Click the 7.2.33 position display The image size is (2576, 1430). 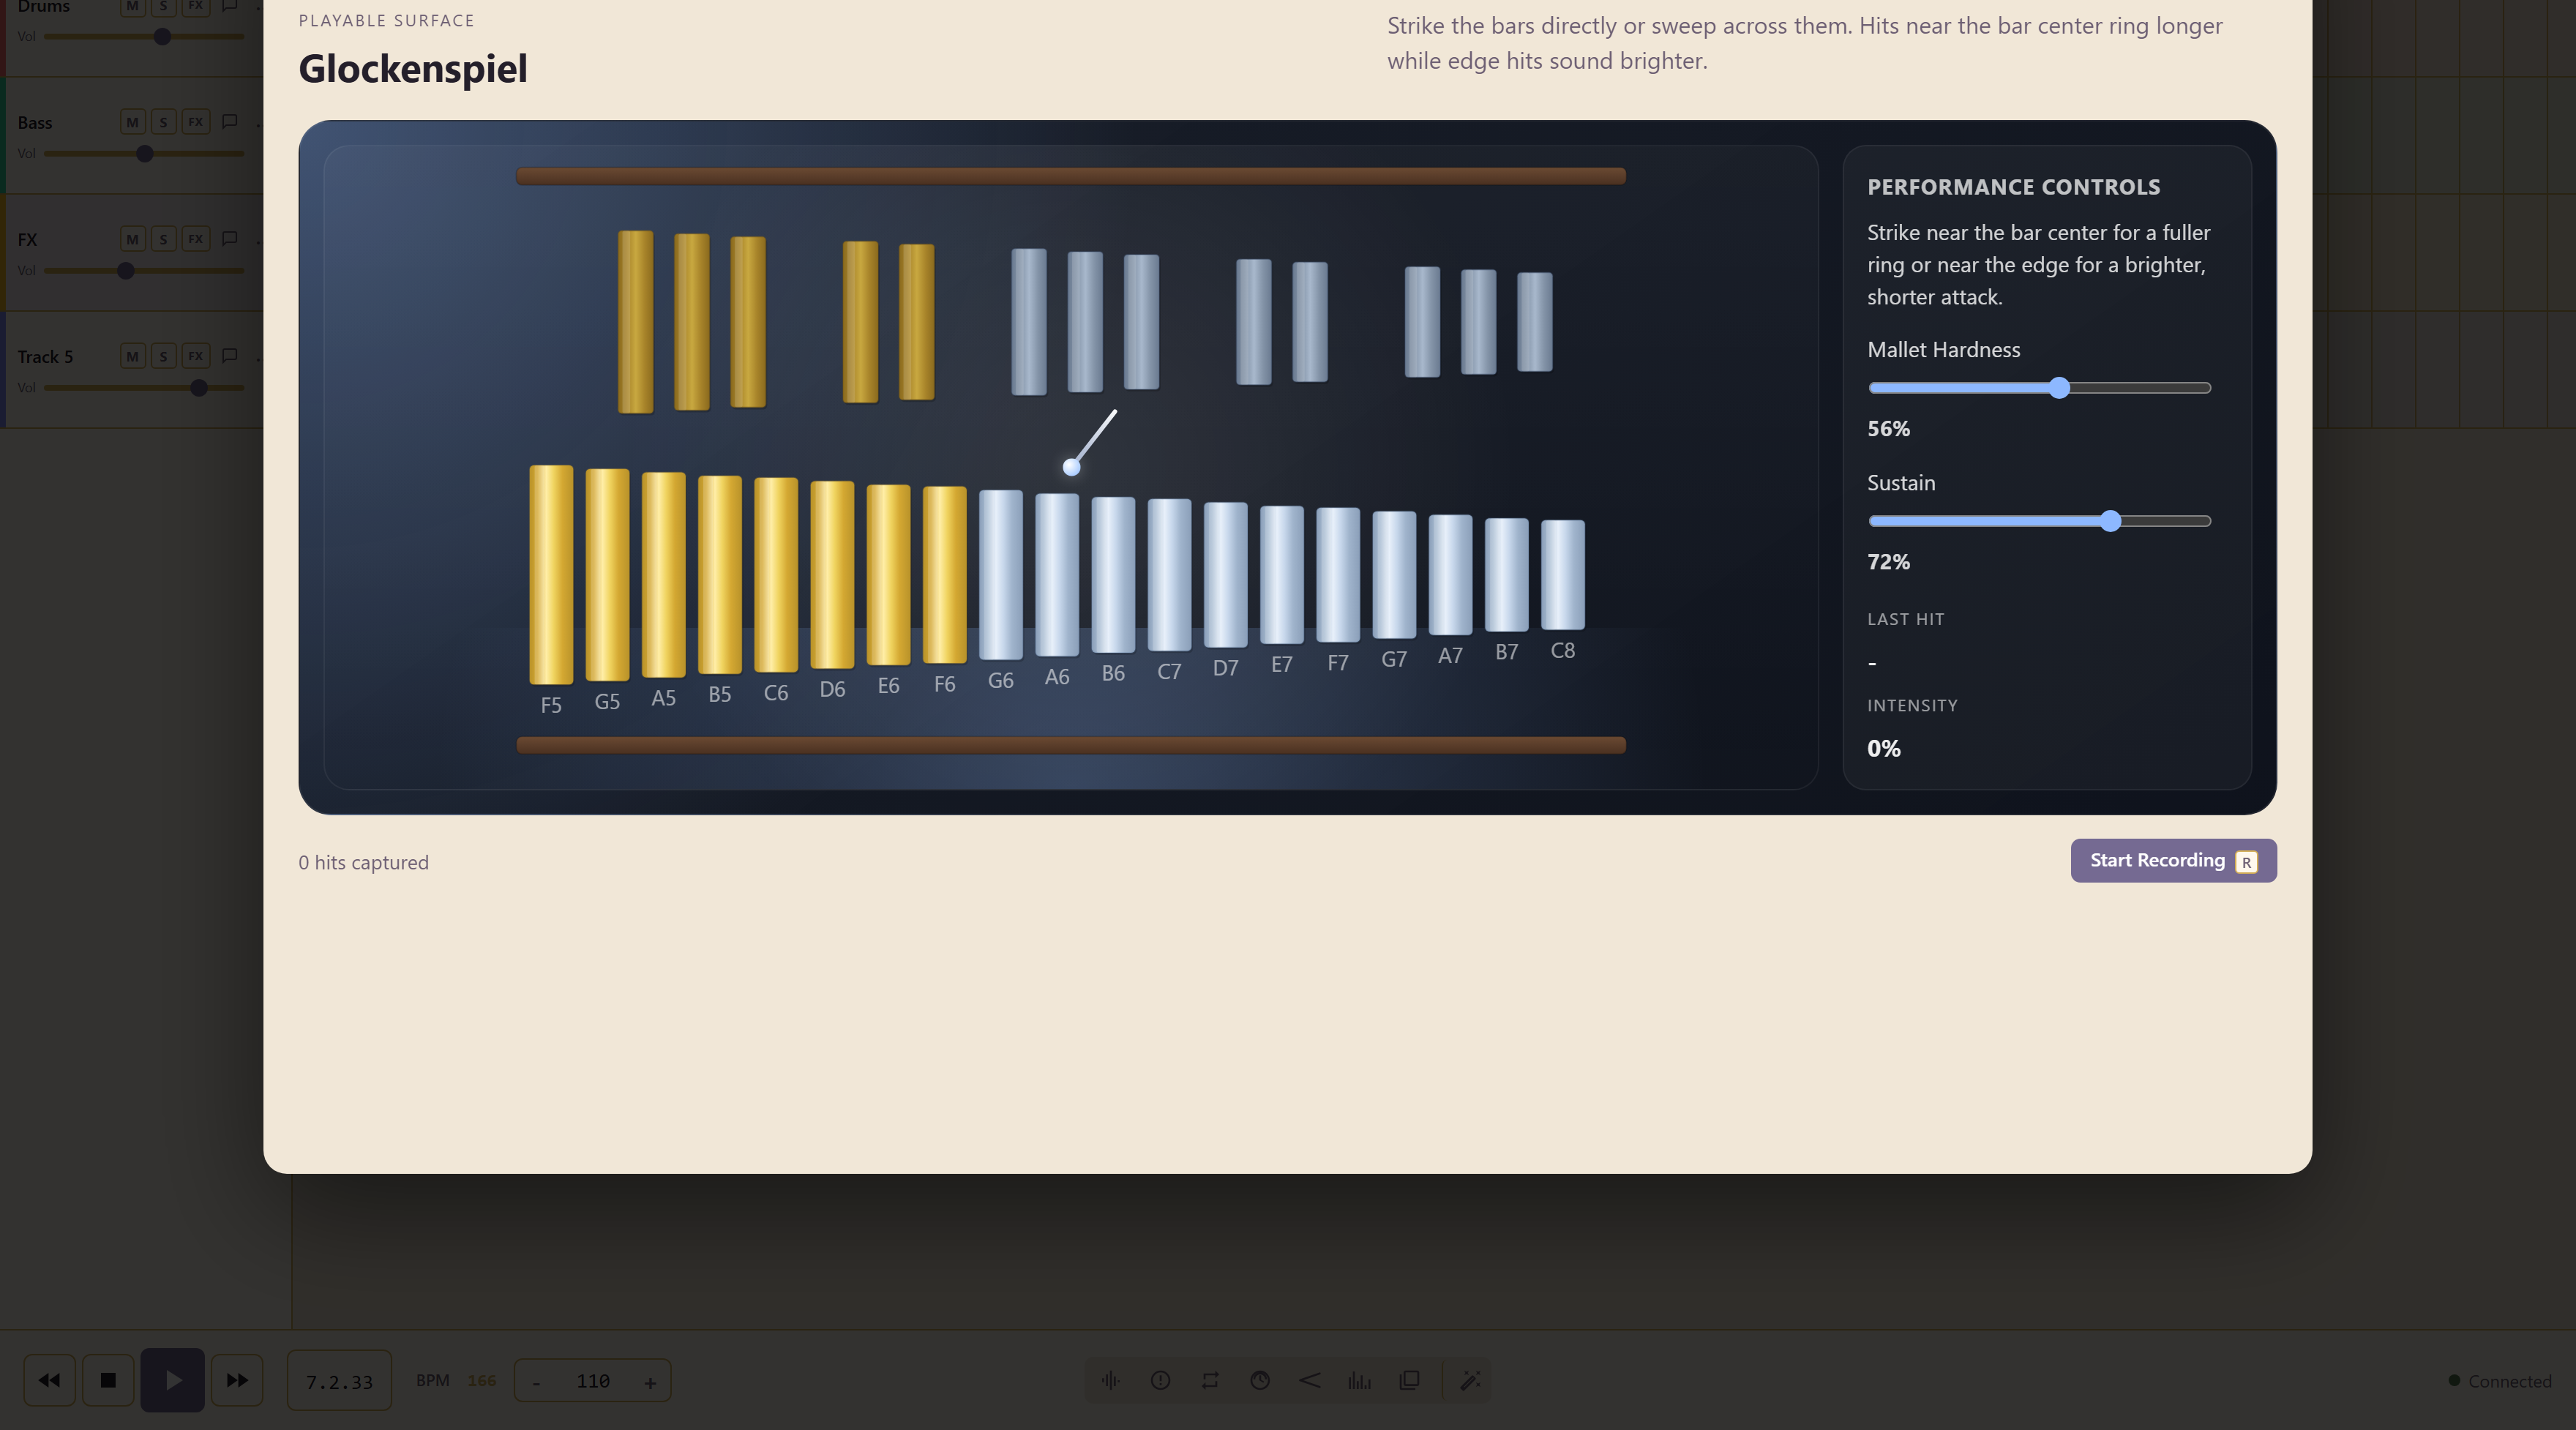339,1382
